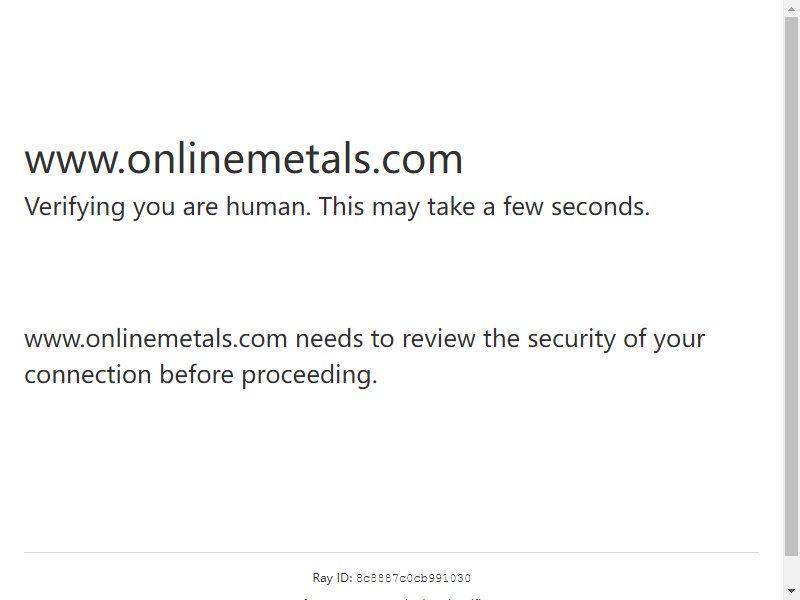Viewport: 800px width, 600px height.
Task: Click the Ray ID value 8c8887c0cb991030
Action: (413, 578)
